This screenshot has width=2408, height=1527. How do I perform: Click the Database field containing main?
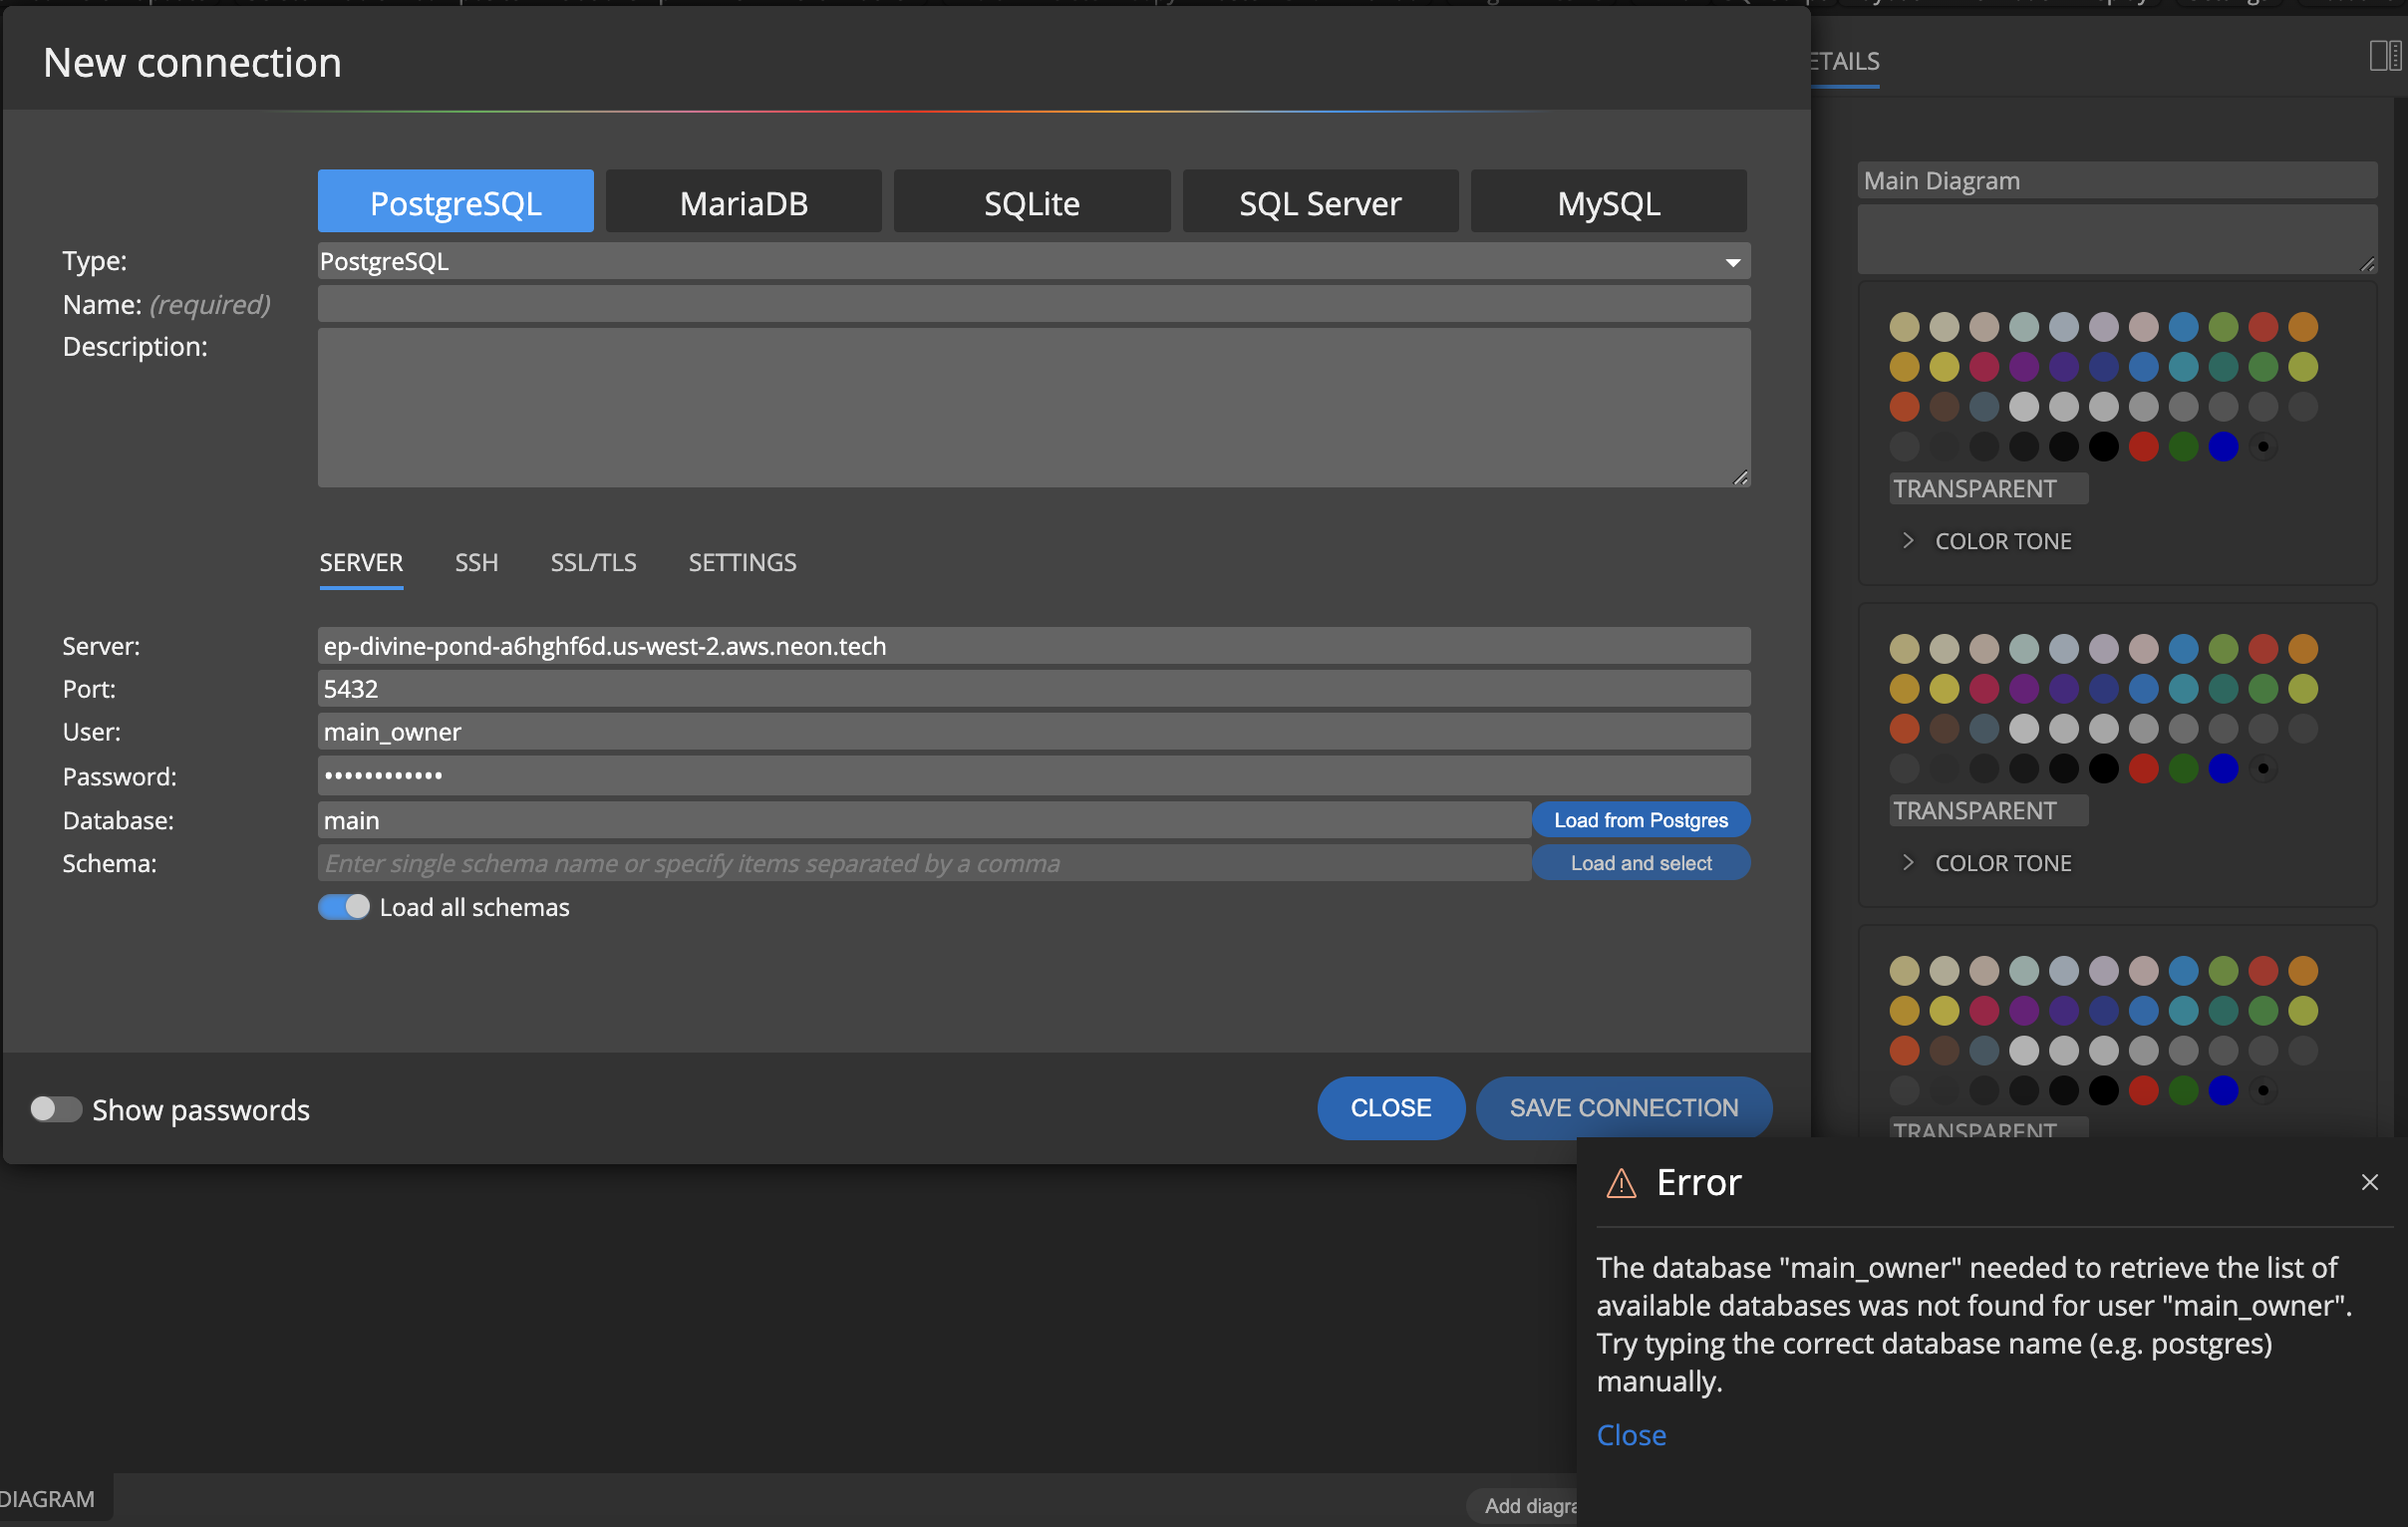click(923, 819)
